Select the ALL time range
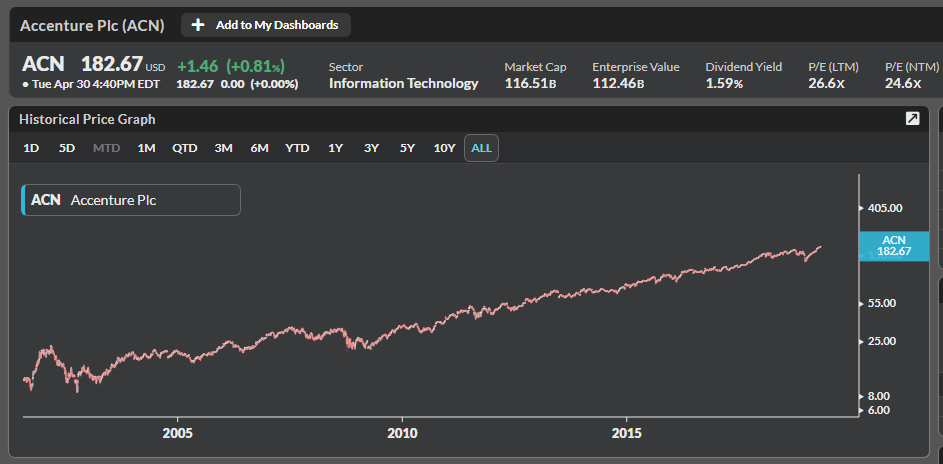943x464 pixels. [x=481, y=148]
